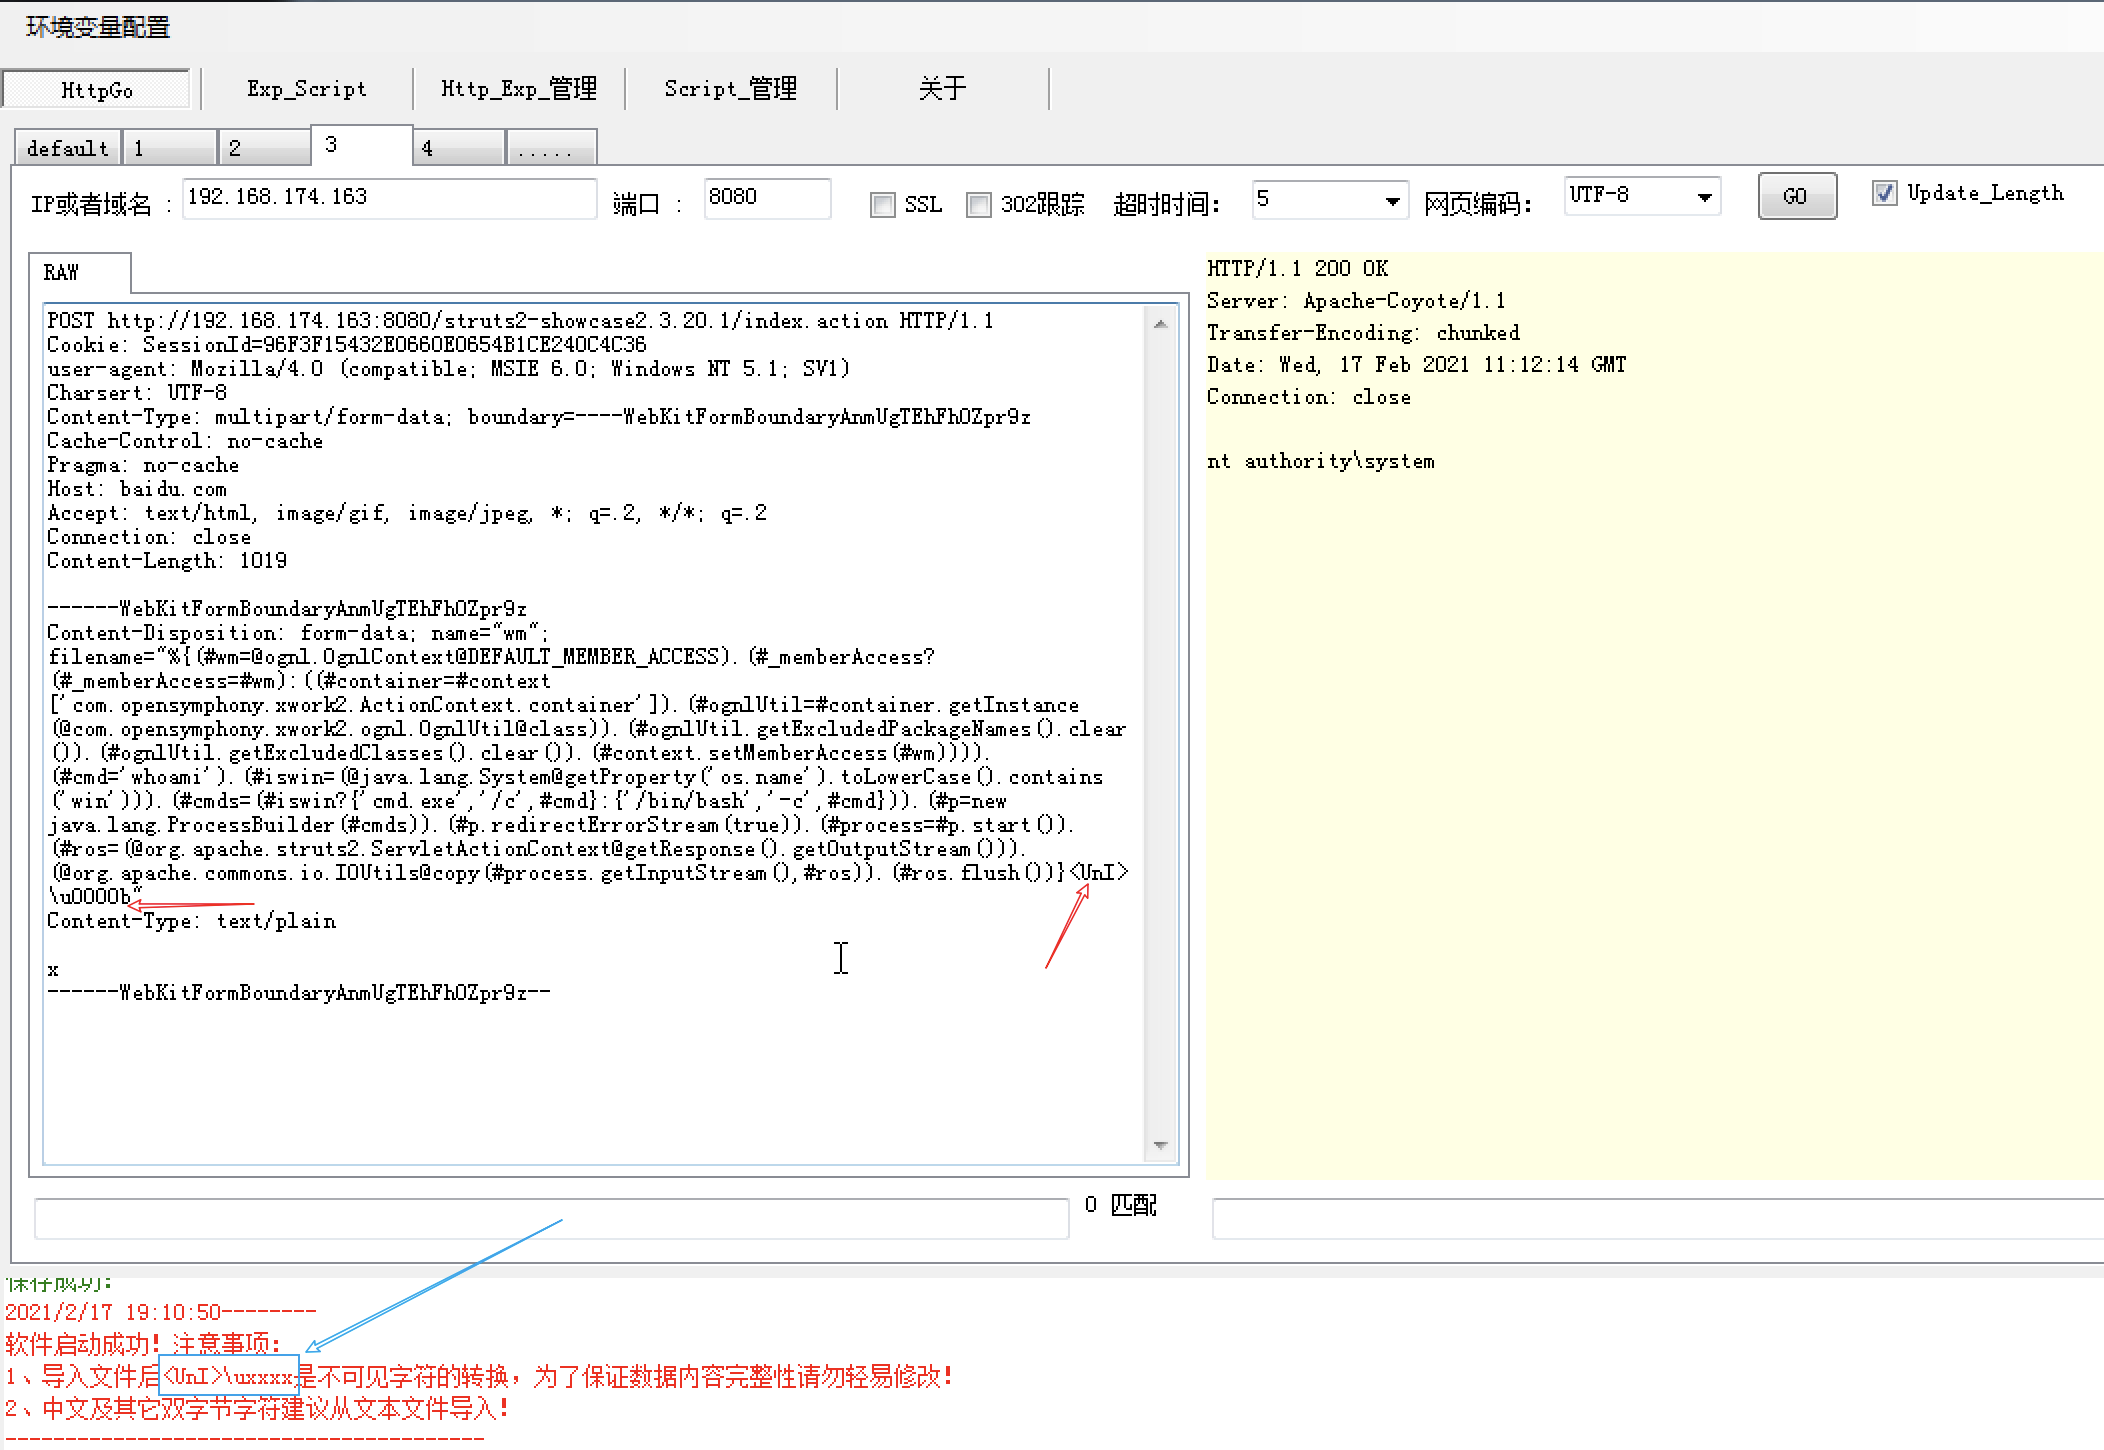This screenshot has height=1450, width=2104.
Task: Click the GO send button
Action: pyautogui.click(x=1796, y=196)
